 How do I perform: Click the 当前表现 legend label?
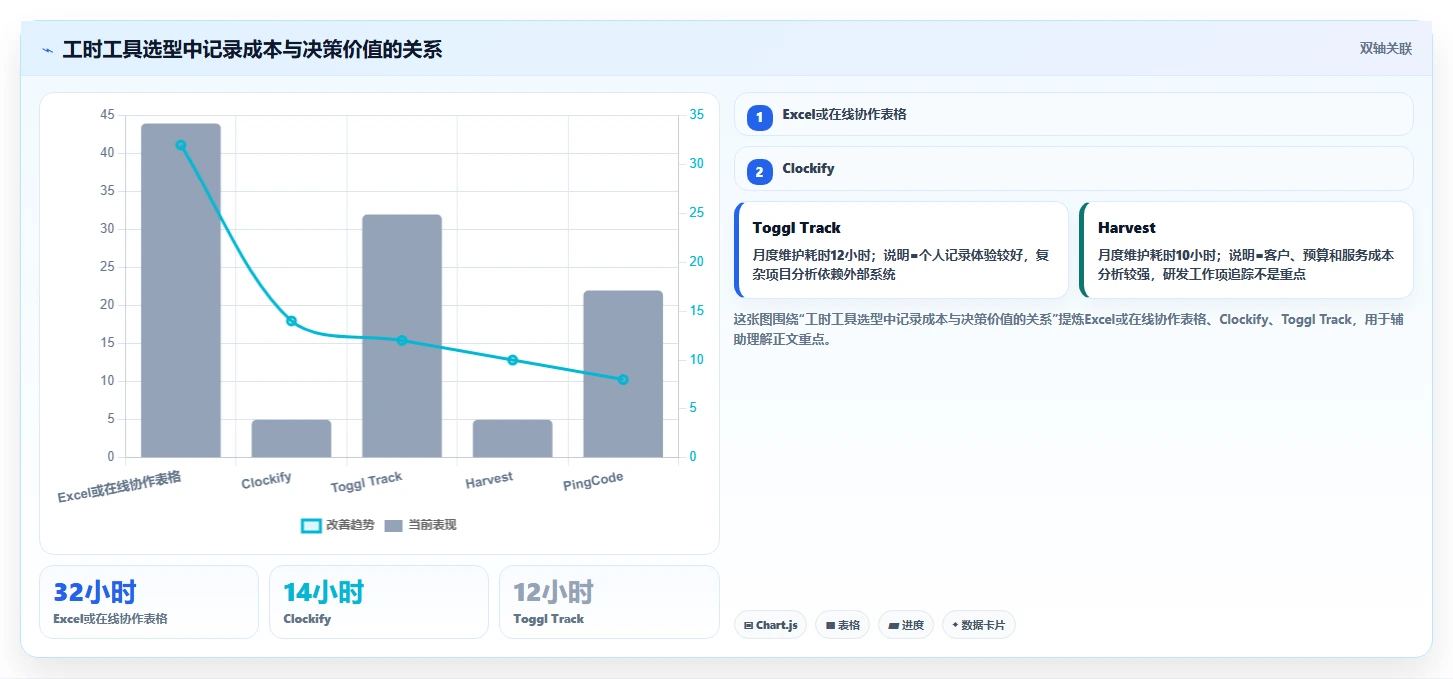(432, 525)
